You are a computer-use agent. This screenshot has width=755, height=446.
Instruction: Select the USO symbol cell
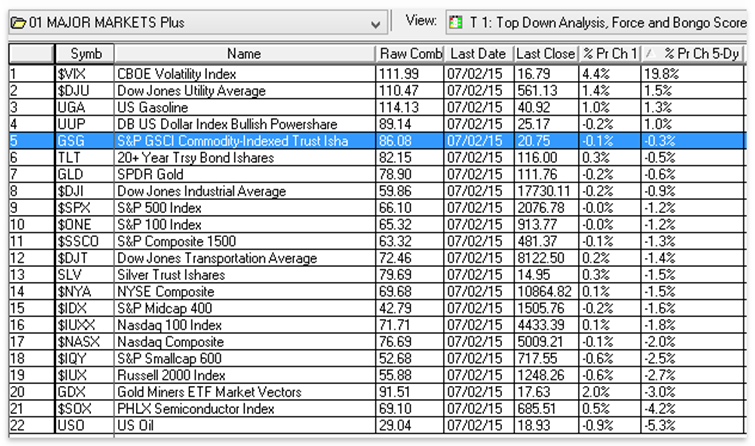pyautogui.click(x=85, y=426)
